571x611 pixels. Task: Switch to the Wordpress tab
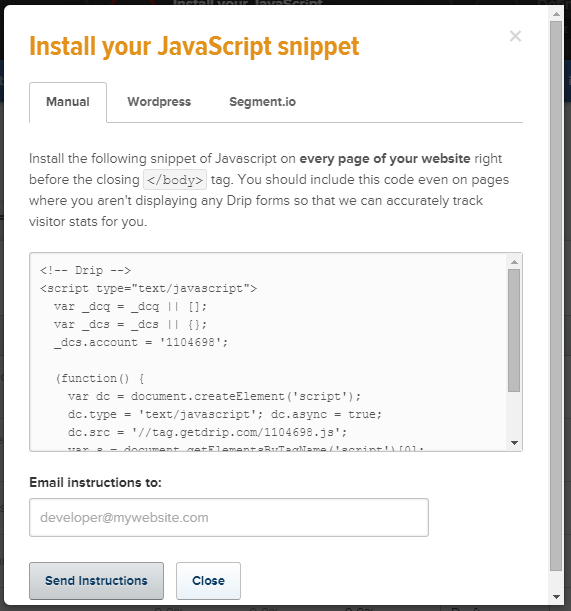click(159, 102)
